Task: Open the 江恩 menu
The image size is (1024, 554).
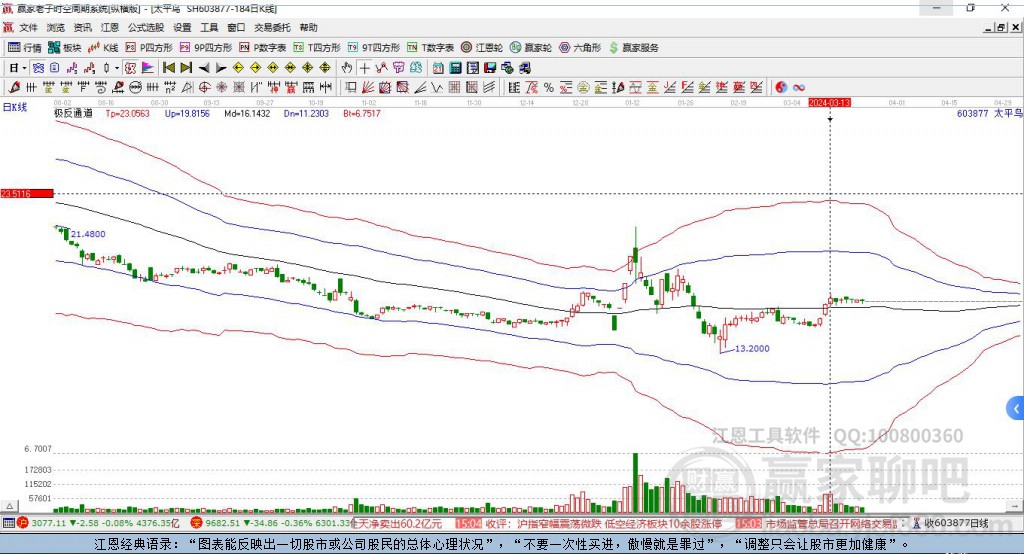Action: pyautogui.click(x=110, y=27)
